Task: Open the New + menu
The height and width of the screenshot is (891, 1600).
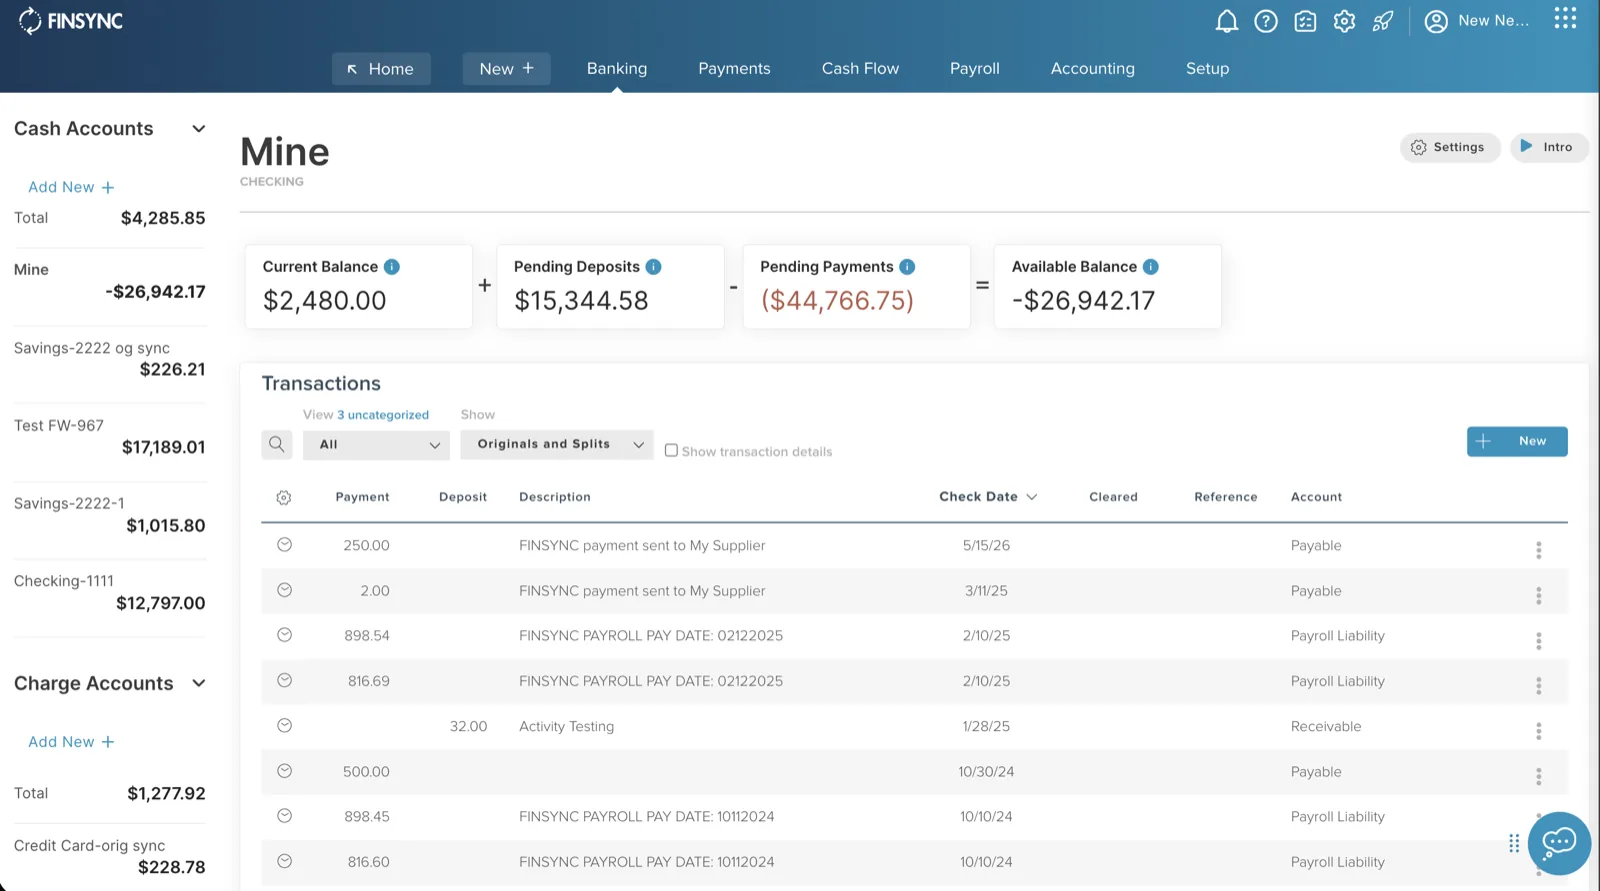Action: [x=506, y=69]
